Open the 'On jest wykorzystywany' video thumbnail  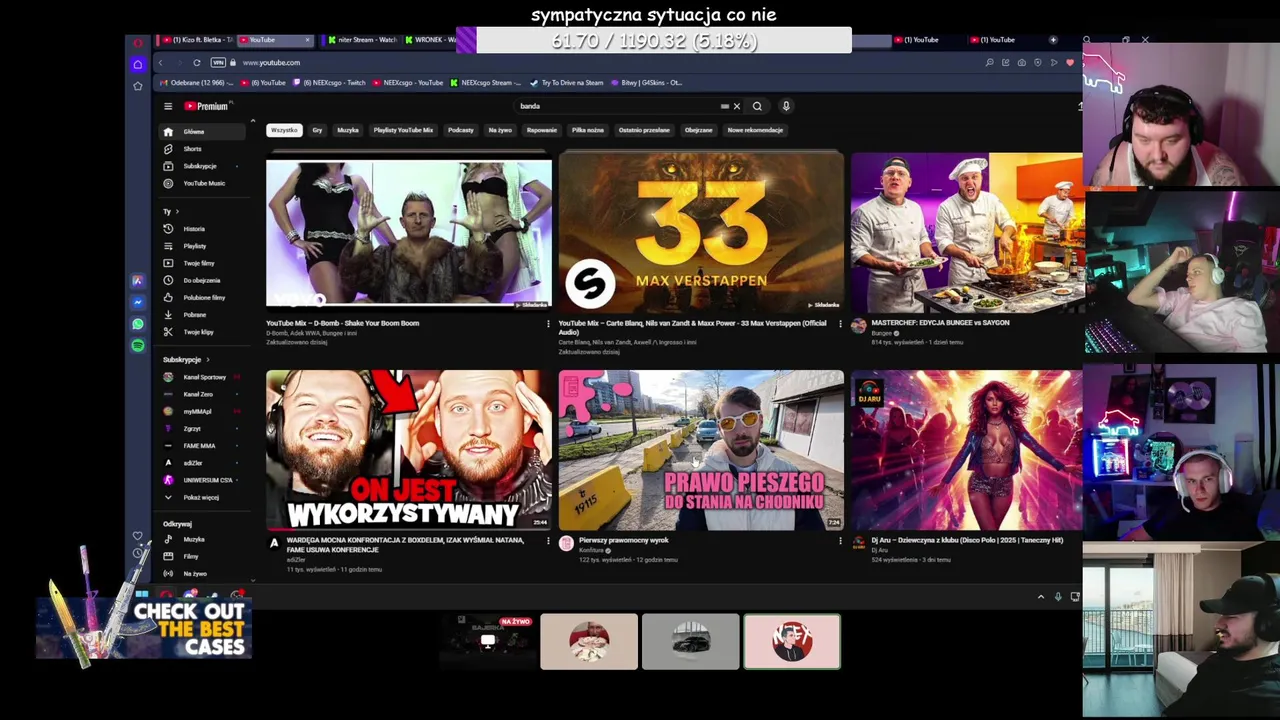(x=408, y=450)
